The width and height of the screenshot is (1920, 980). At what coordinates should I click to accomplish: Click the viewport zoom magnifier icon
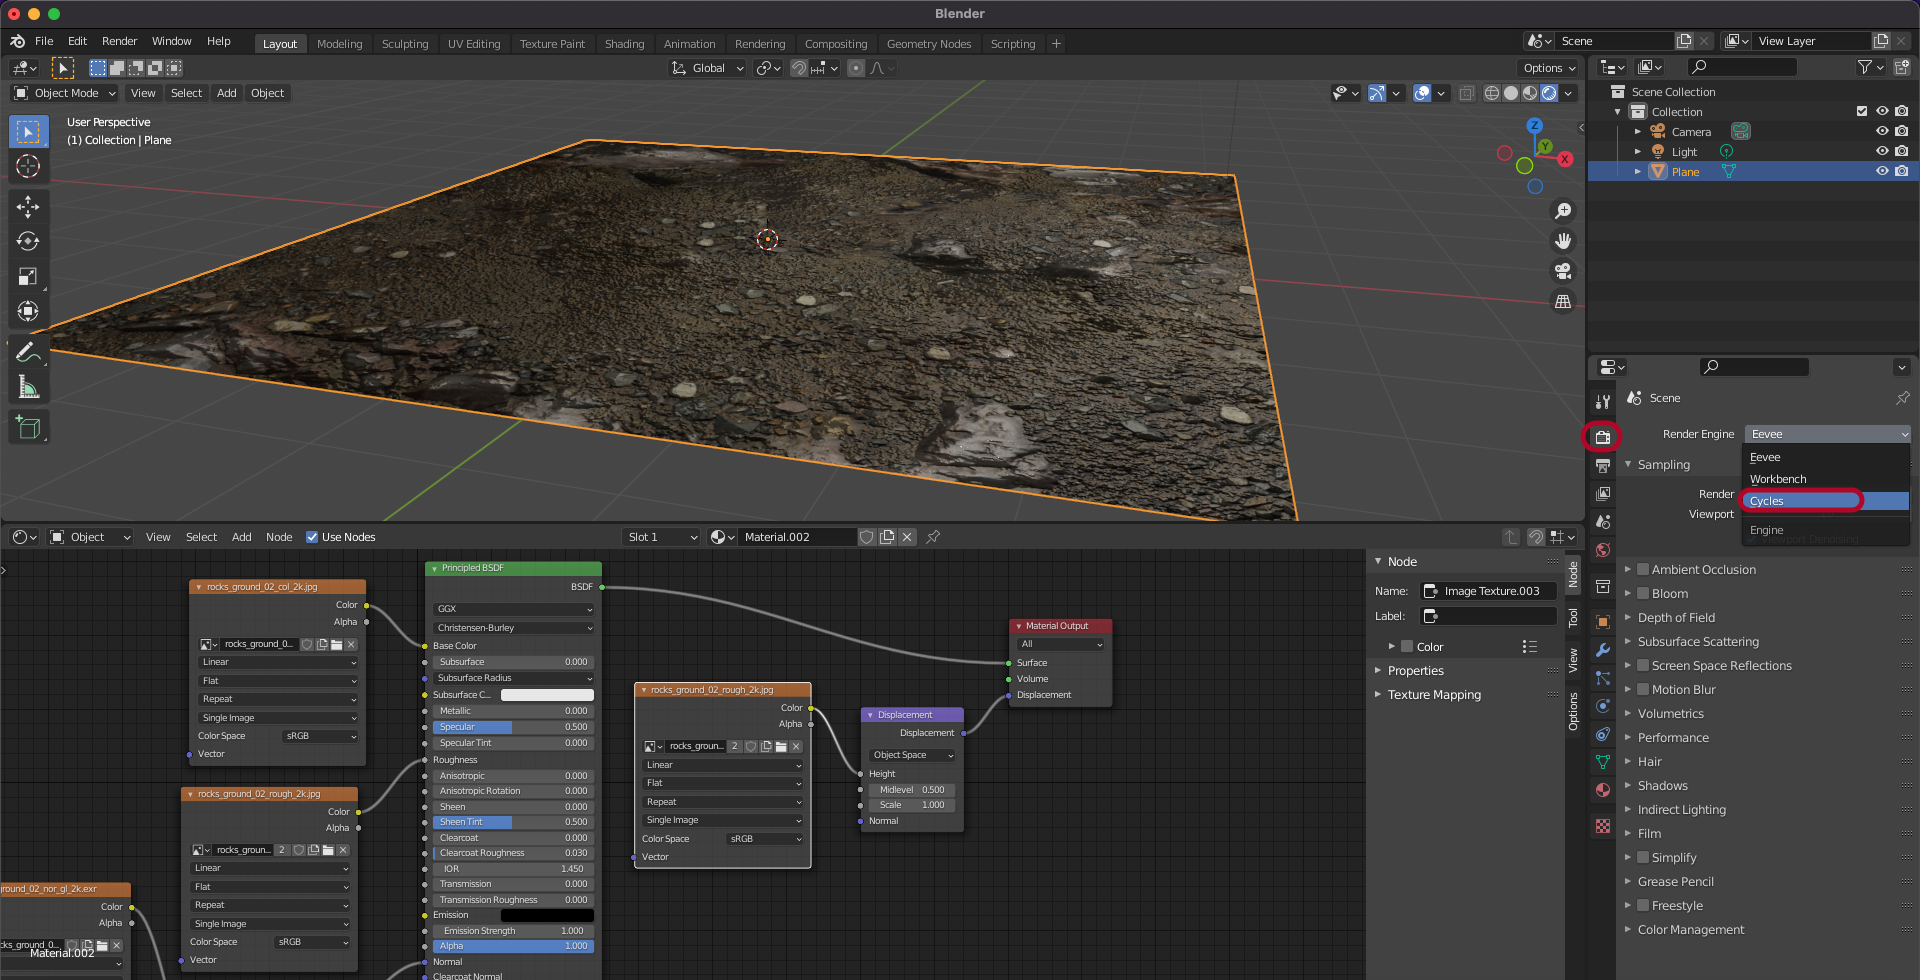pos(1562,211)
